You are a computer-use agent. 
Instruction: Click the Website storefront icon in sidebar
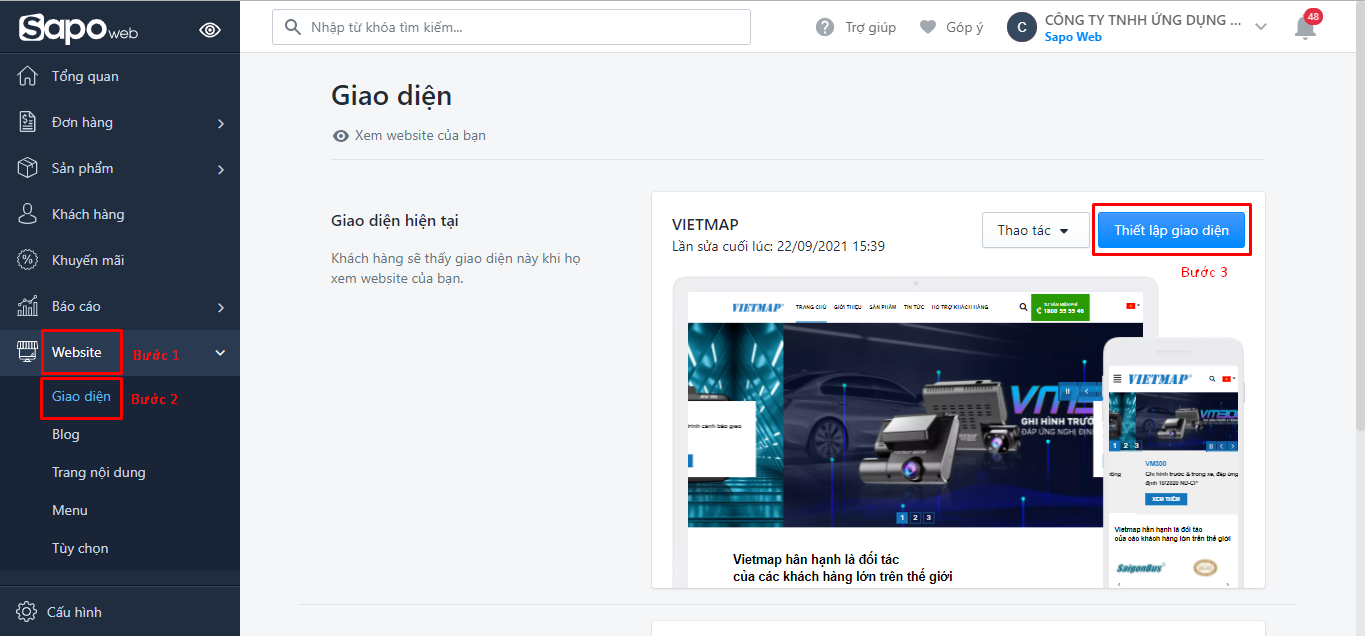(x=28, y=352)
